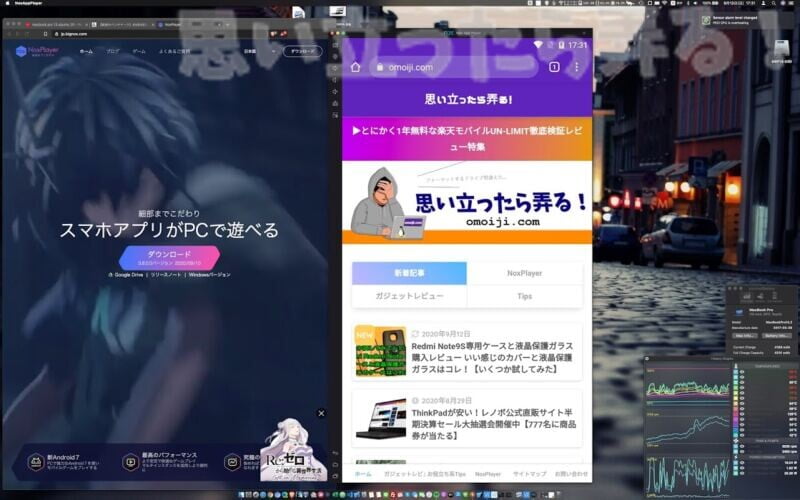Click ホーム in the NoxPlayer site menu
This screenshot has height=500, width=800.
86,52
